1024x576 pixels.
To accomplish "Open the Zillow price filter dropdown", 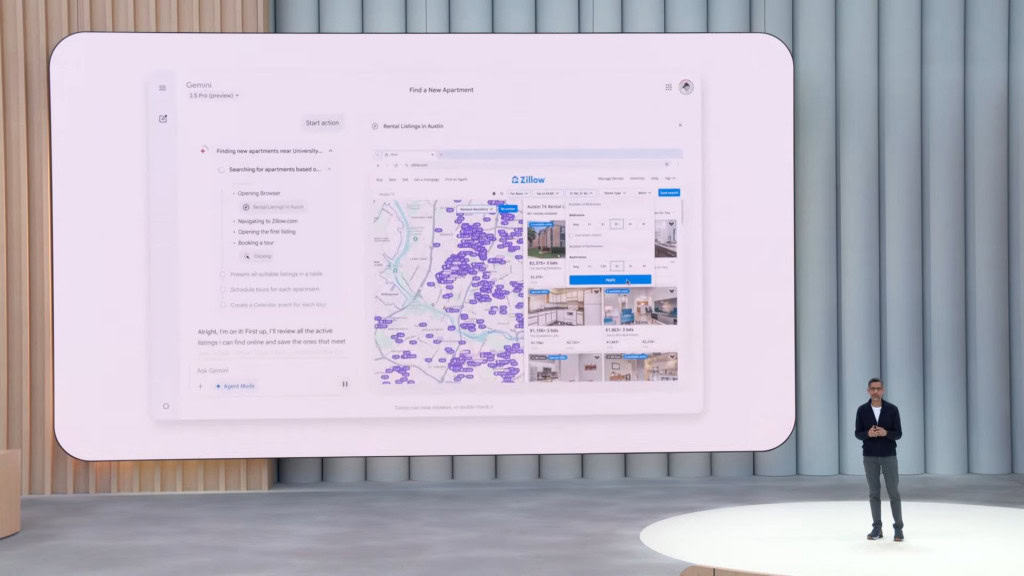I will pyautogui.click(x=548, y=193).
